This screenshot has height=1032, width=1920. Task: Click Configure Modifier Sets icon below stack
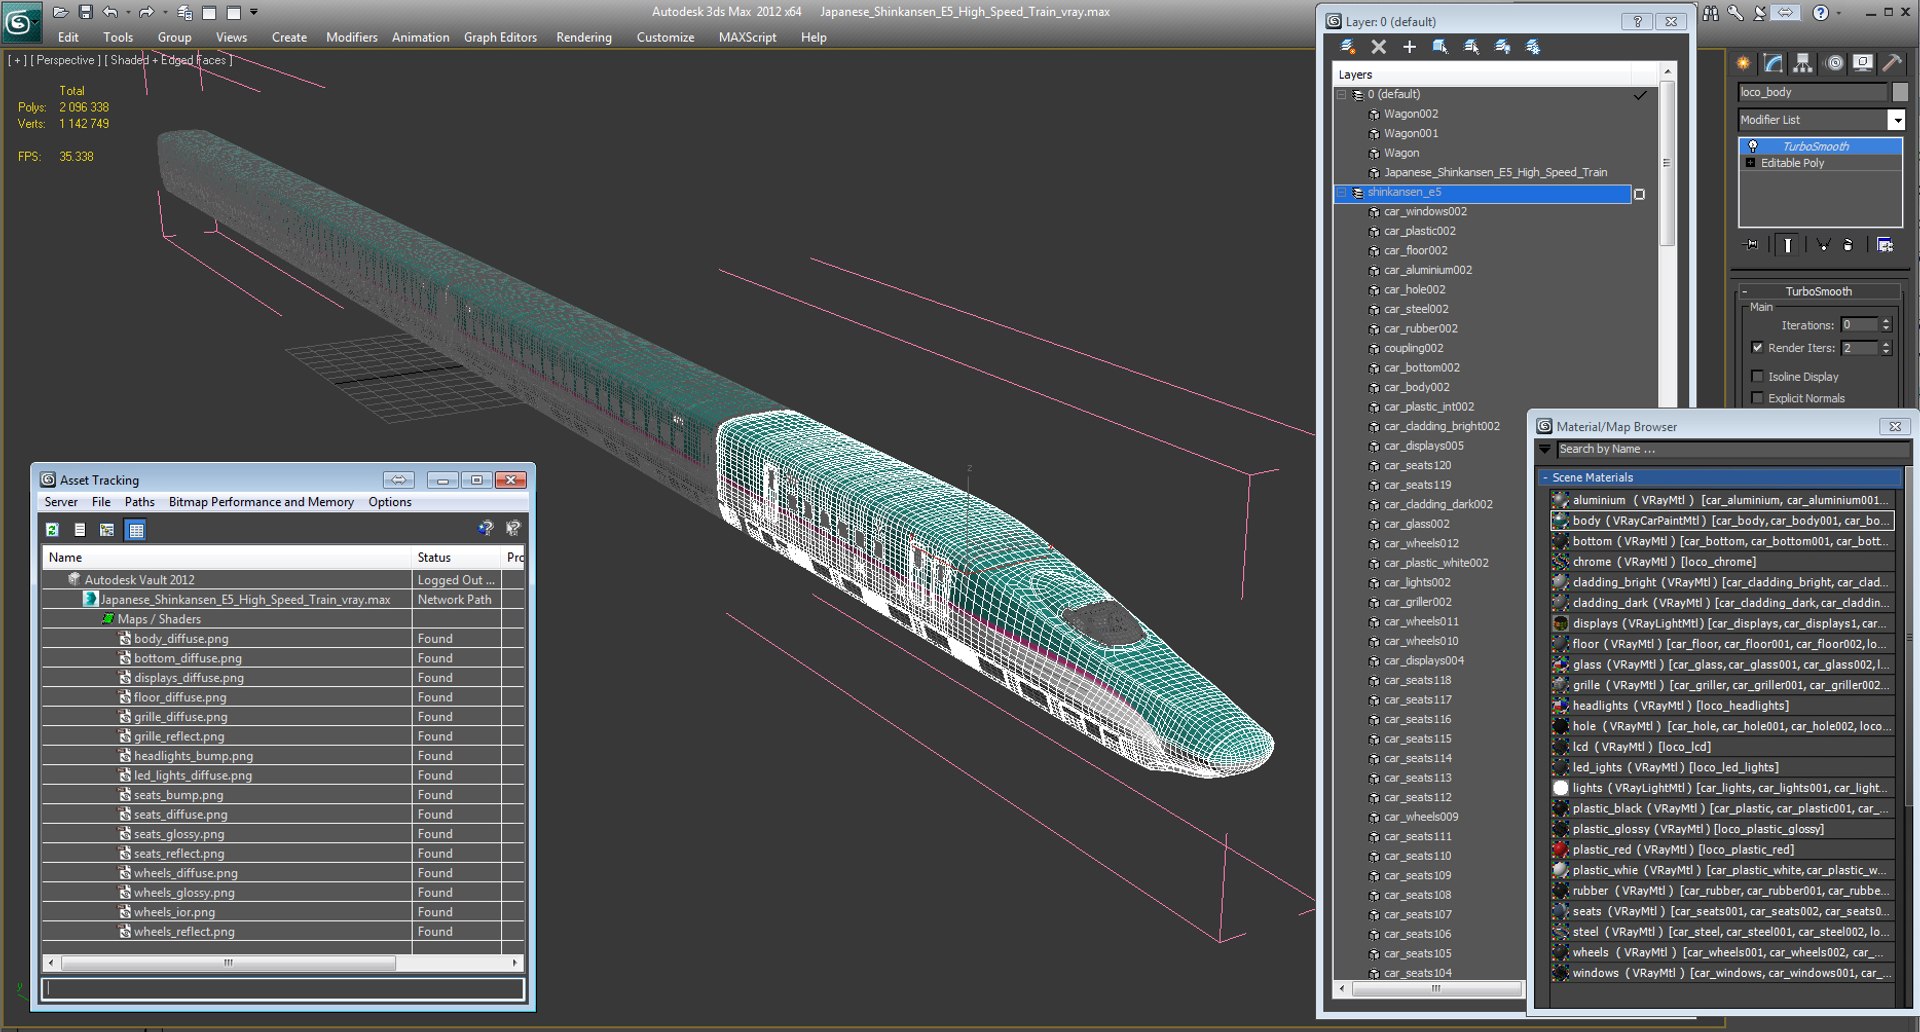pos(1885,245)
